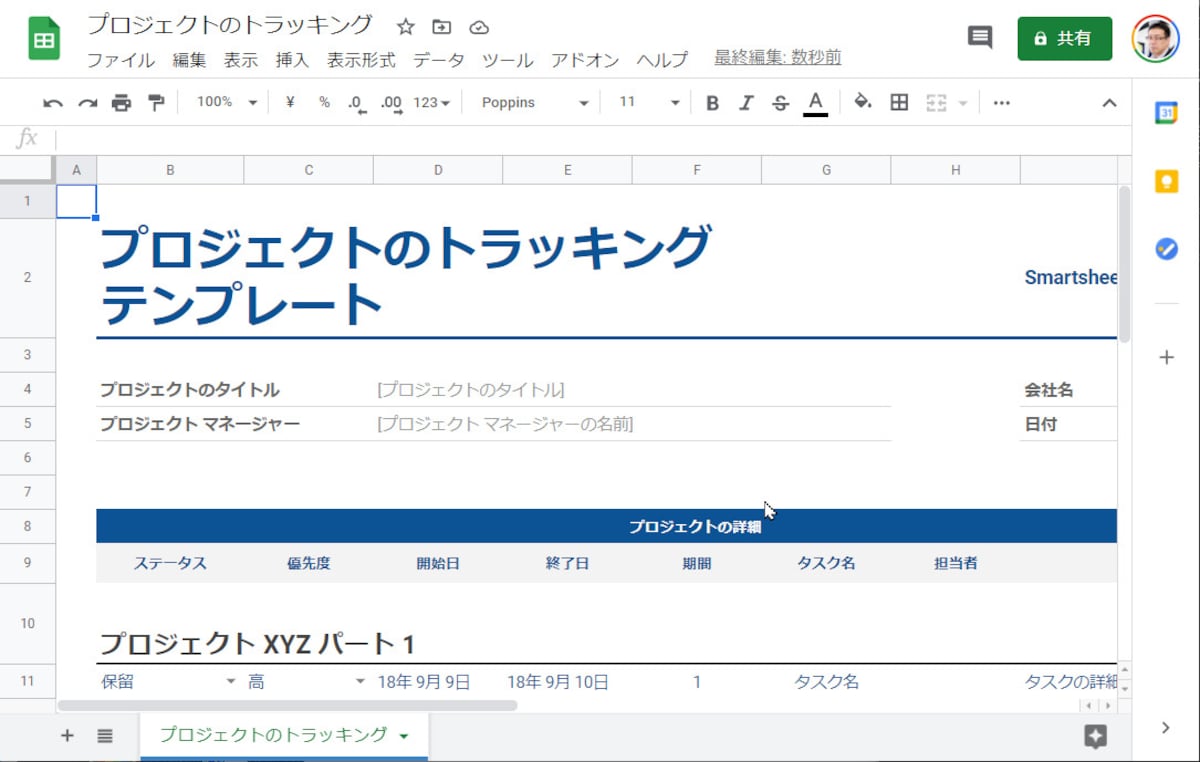
Task: Toggle strikethrough formatting
Action: [780, 102]
